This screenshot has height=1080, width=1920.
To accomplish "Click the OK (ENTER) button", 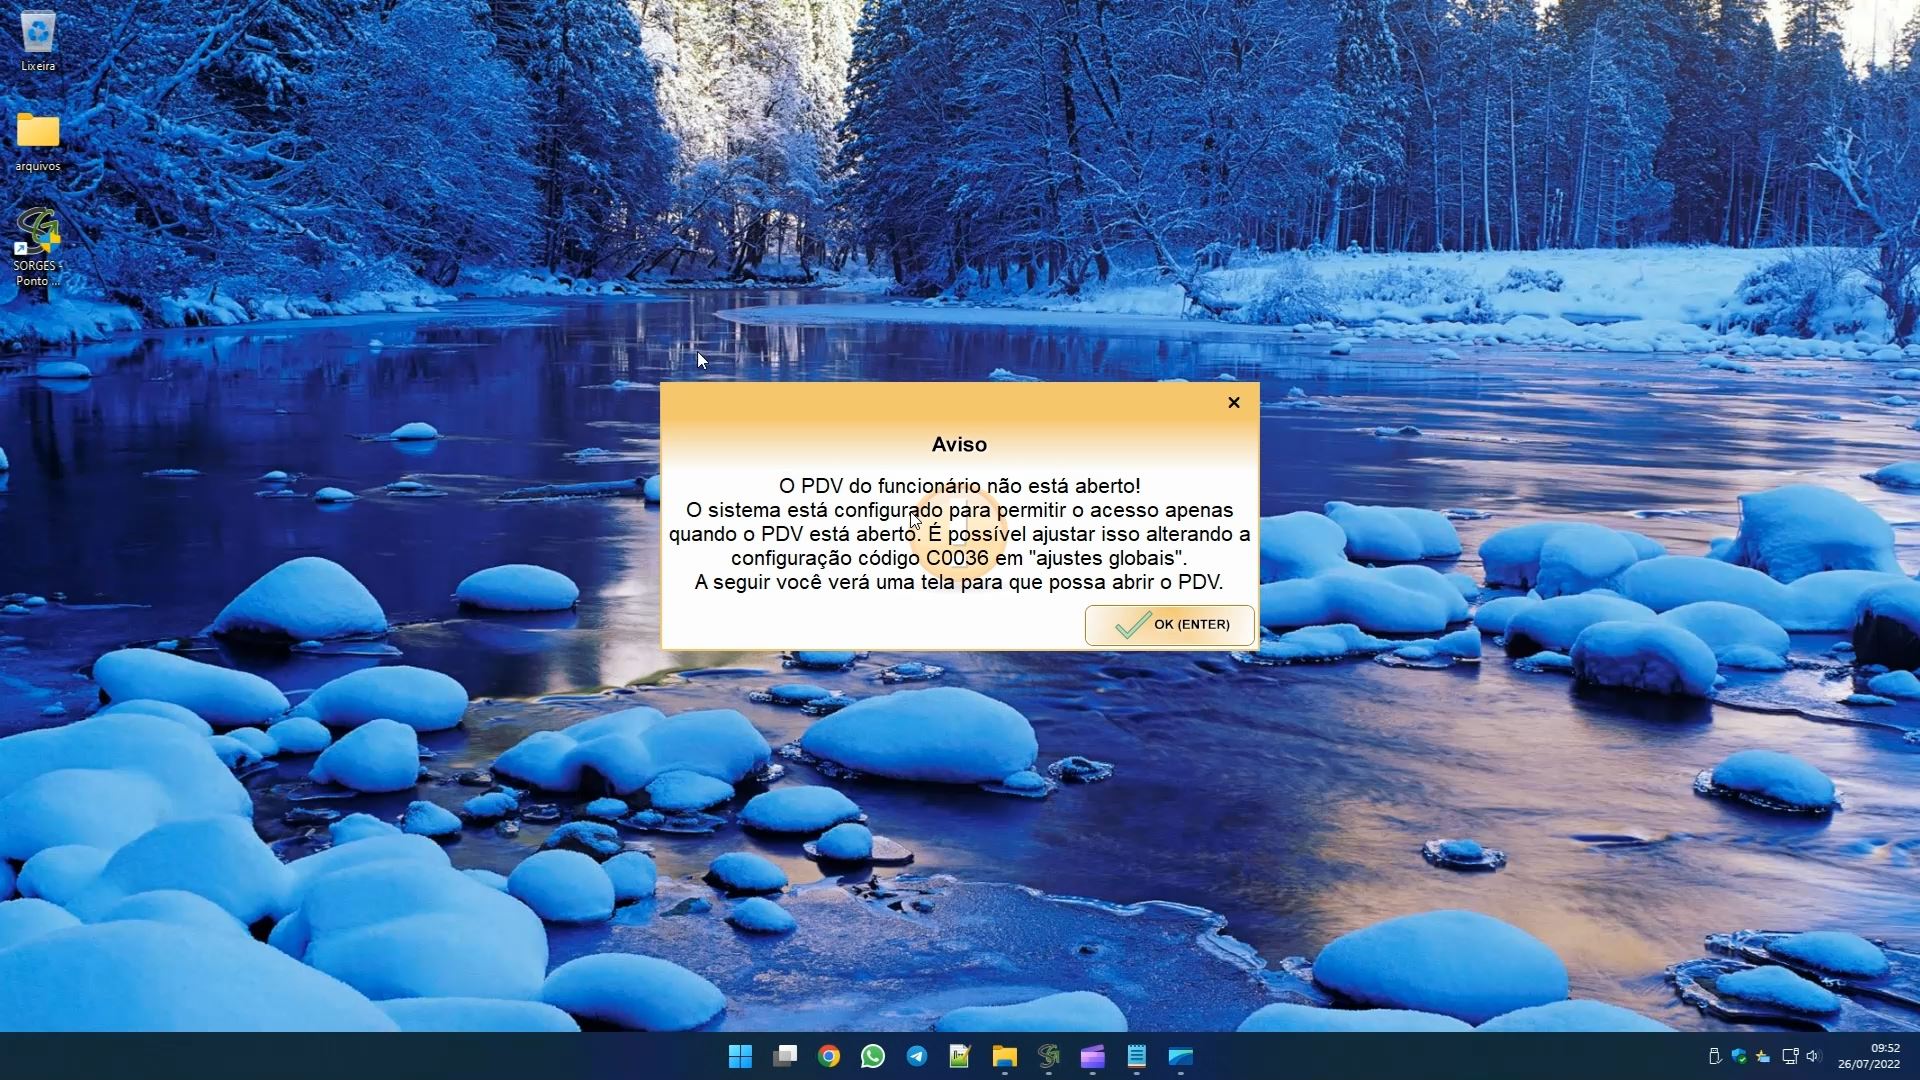I will 1169,625.
